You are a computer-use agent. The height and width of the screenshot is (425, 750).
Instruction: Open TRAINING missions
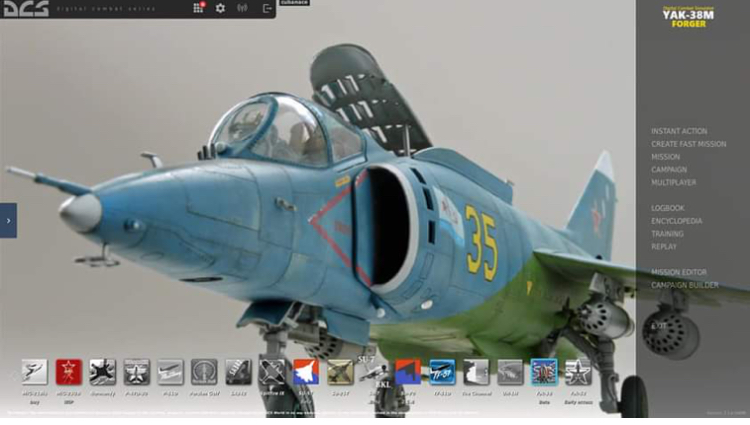pos(667,234)
